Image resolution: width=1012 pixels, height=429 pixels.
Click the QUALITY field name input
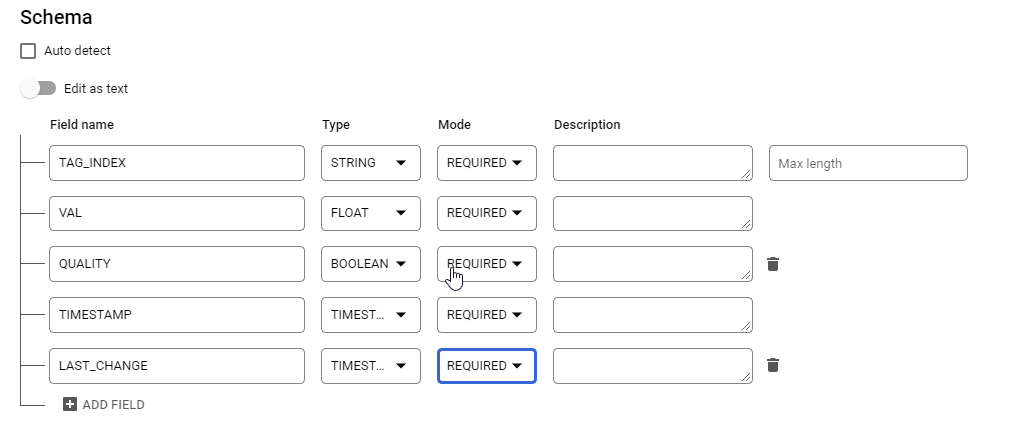pyautogui.click(x=176, y=264)
